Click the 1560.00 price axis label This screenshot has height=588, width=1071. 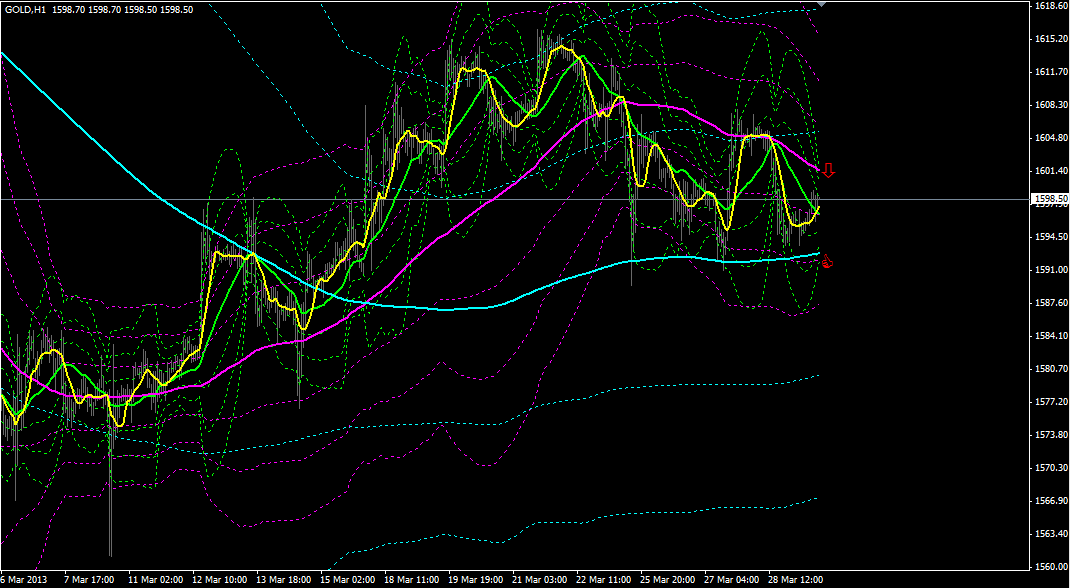click(1051, 567)
